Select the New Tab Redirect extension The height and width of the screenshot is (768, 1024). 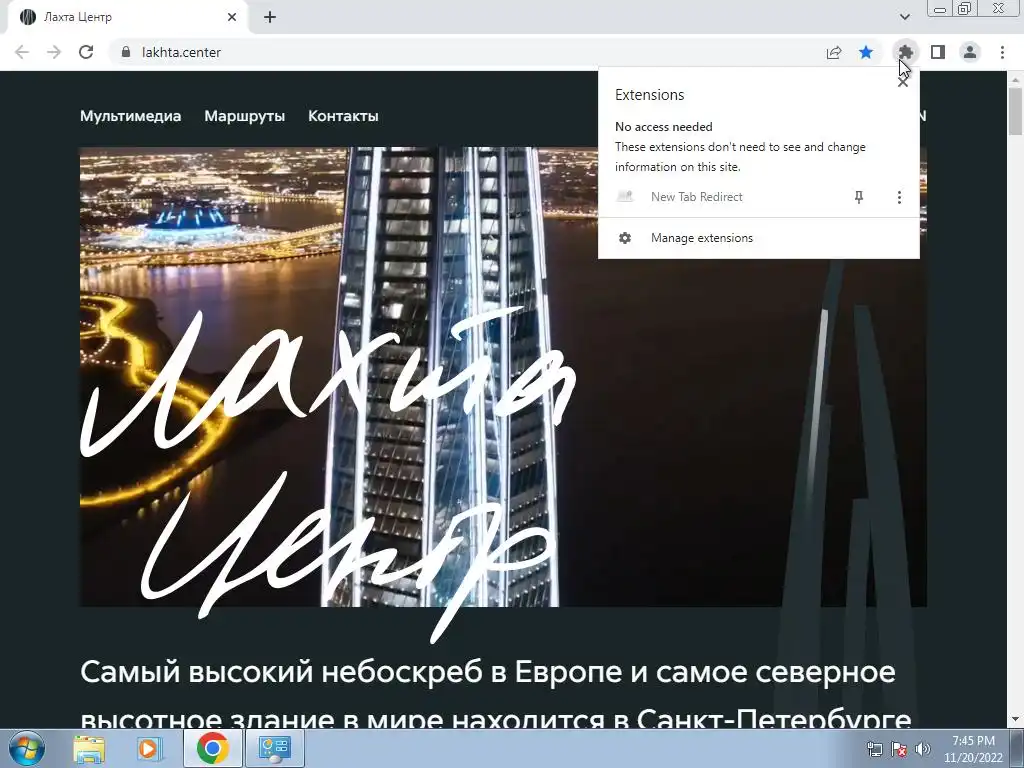(x=696, y=197)
